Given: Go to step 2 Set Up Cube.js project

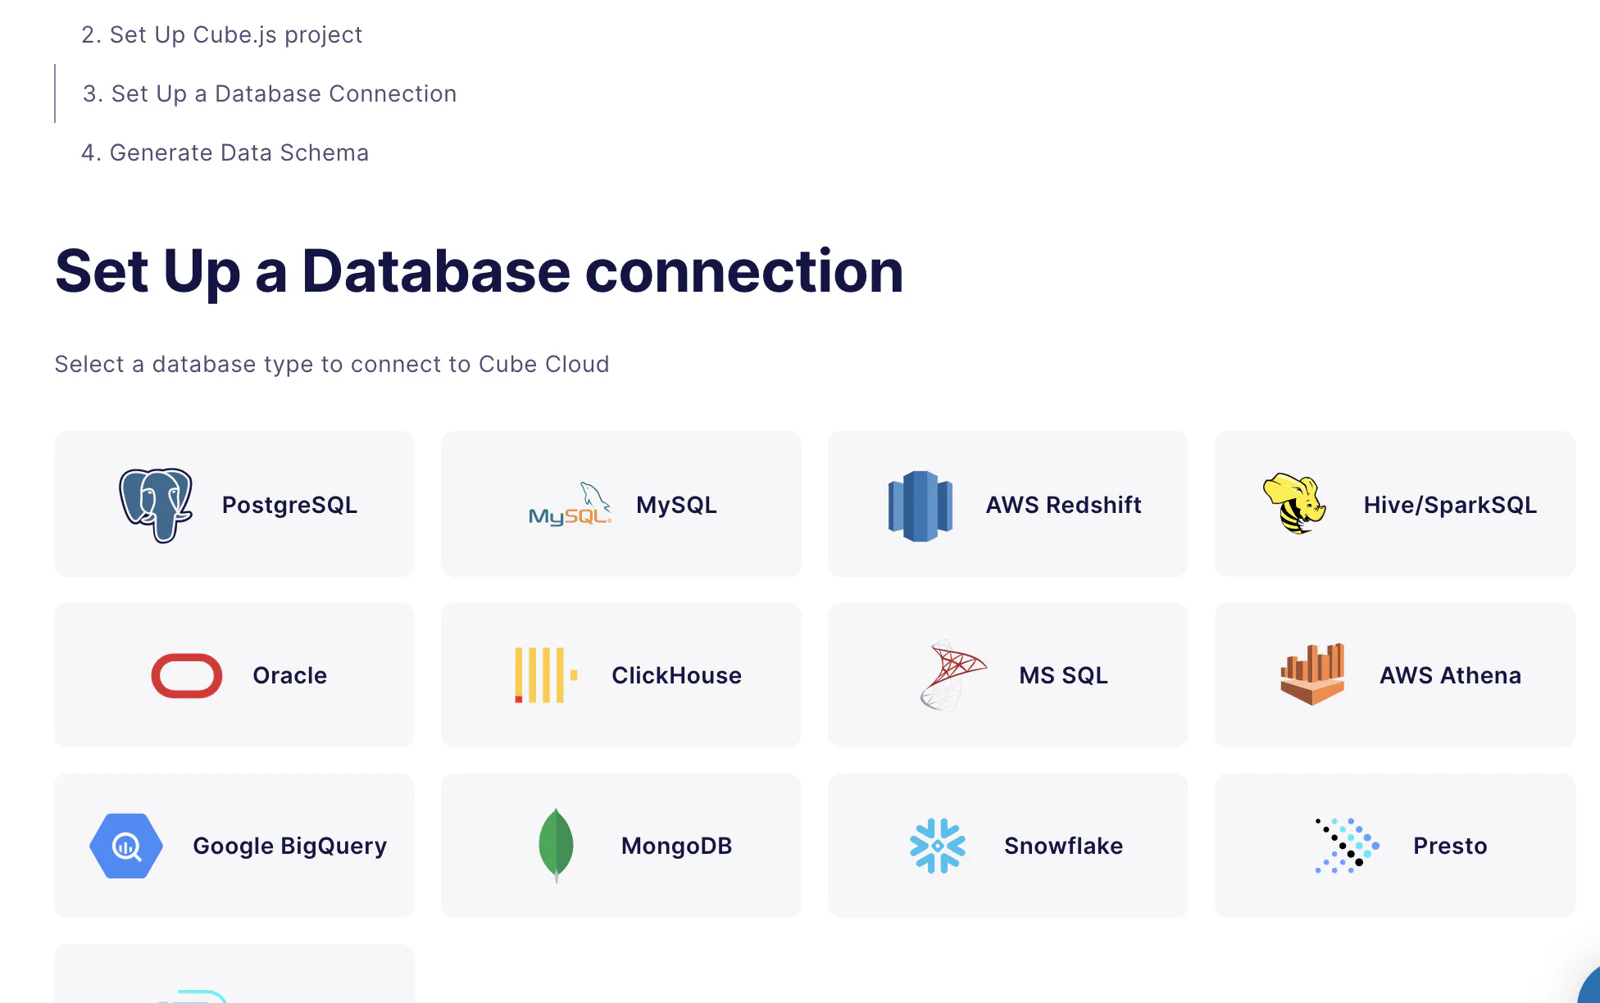Looking at the screenshot, I should 221,35.
